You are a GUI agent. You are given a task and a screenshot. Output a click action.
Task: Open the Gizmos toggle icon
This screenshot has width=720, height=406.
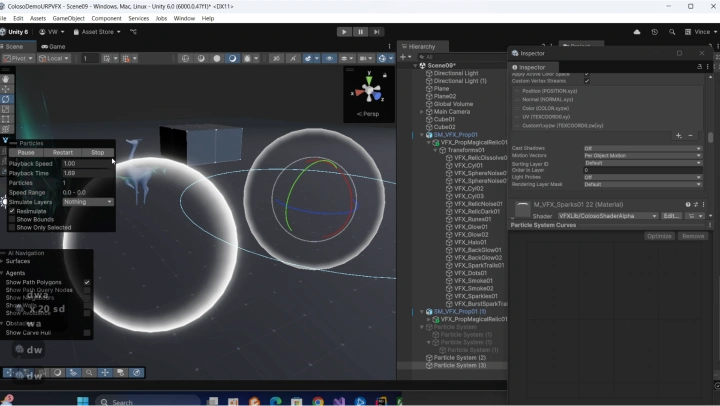tap(382, 58)
